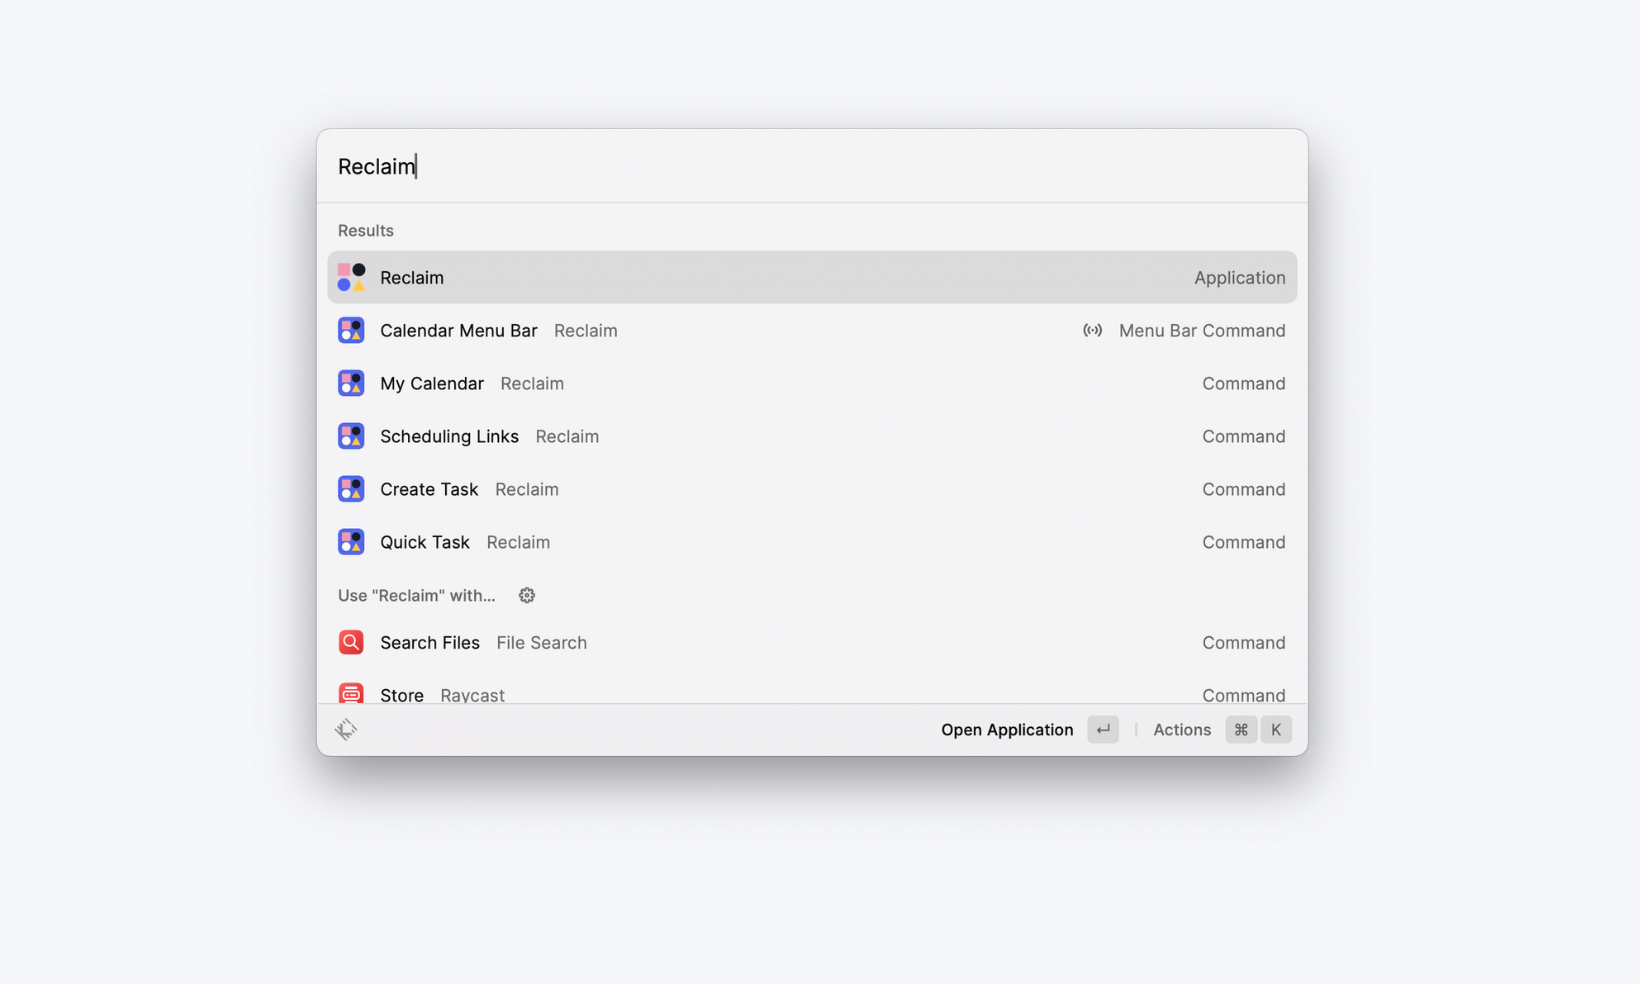Click the Command label on My Calendar row

pyautogui.click(x=1244, y=383)
